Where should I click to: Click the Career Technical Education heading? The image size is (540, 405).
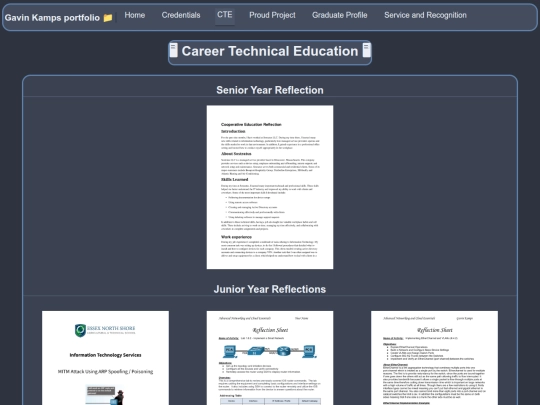pyautogui.click(x=270, y=51)
